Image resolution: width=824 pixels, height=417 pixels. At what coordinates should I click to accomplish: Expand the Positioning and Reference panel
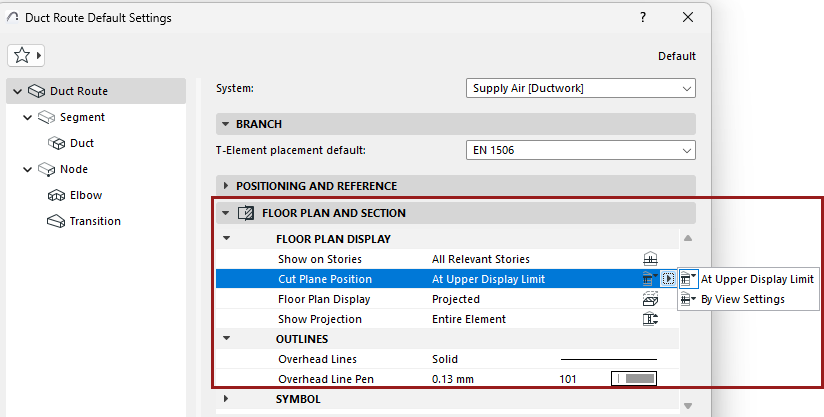tap(226, 186)
